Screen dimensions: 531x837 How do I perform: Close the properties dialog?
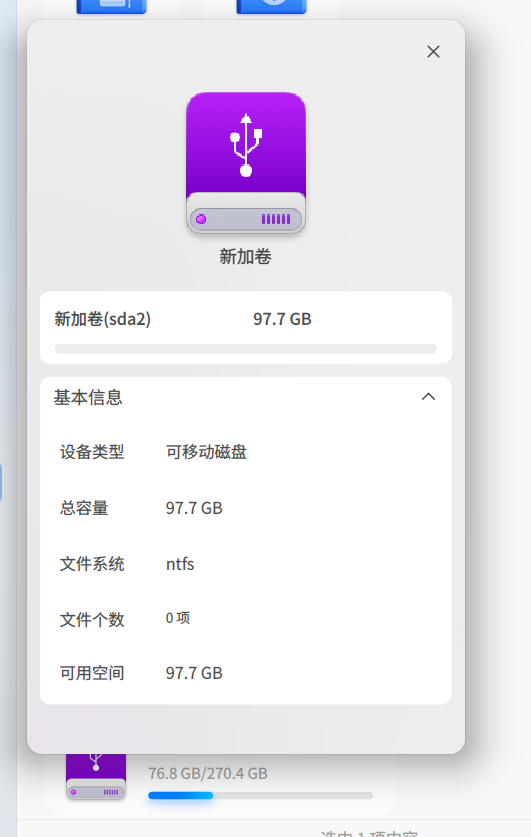(x=433, y=52)
